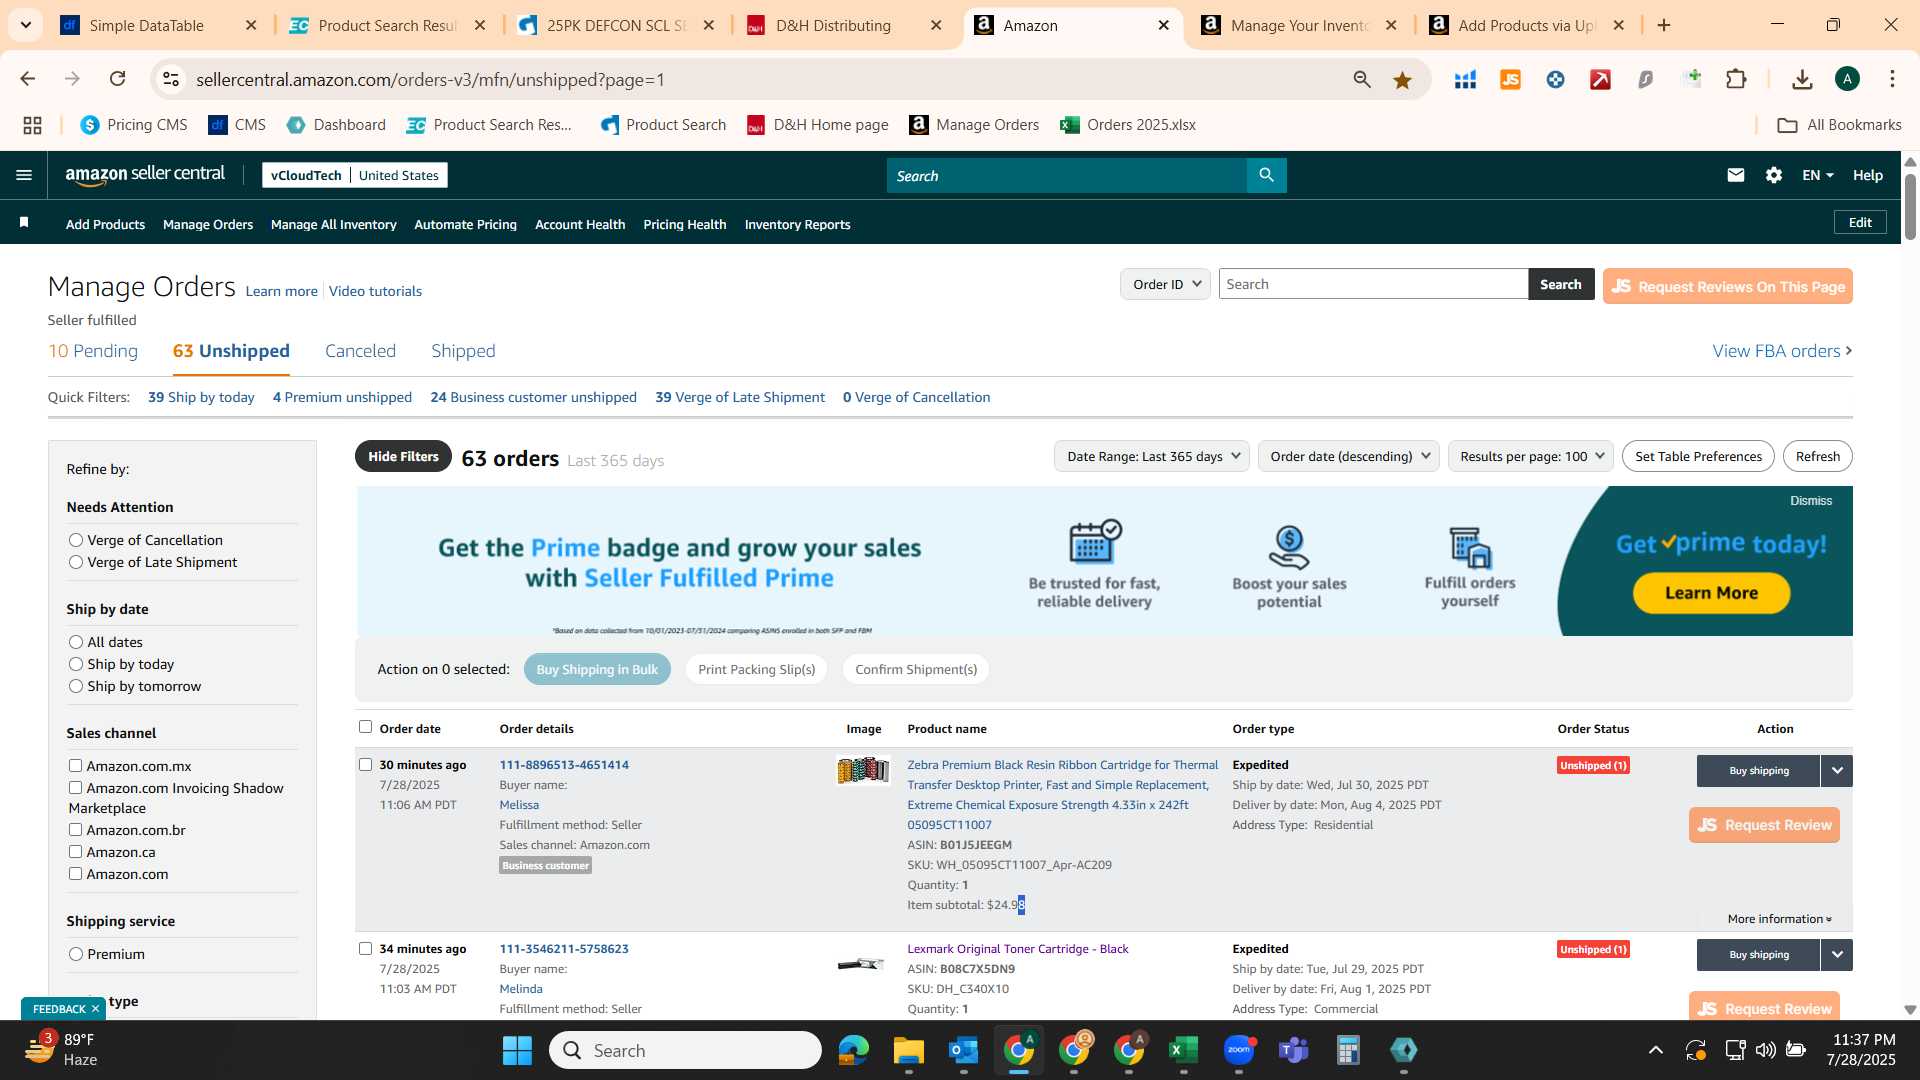Open EN language dropdown
The width and height of the screenshot is (1920, 1080).
(1817, 175)
